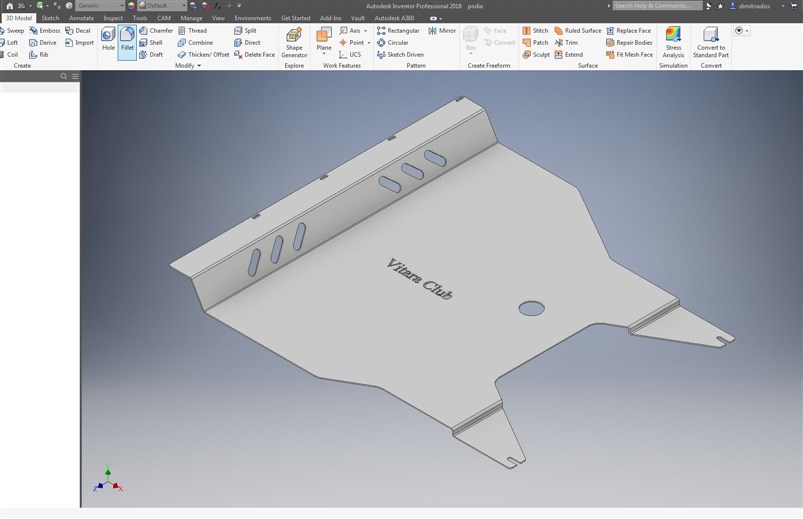Switch to the Manage tab
Image resolution: width=803 pixels, height=519 pixels.
tap(192, 18)
